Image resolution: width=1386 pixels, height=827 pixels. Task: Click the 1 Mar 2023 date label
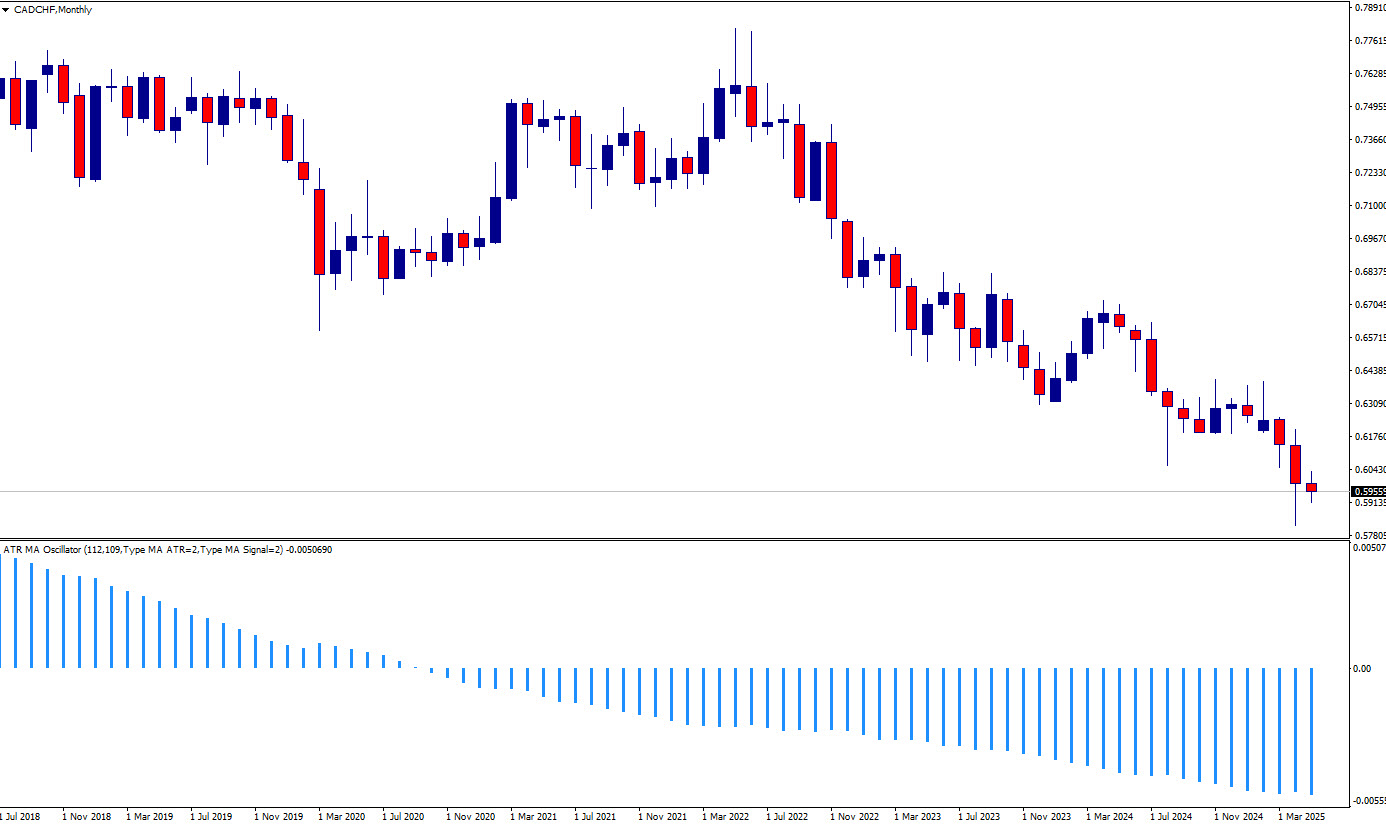918,817
